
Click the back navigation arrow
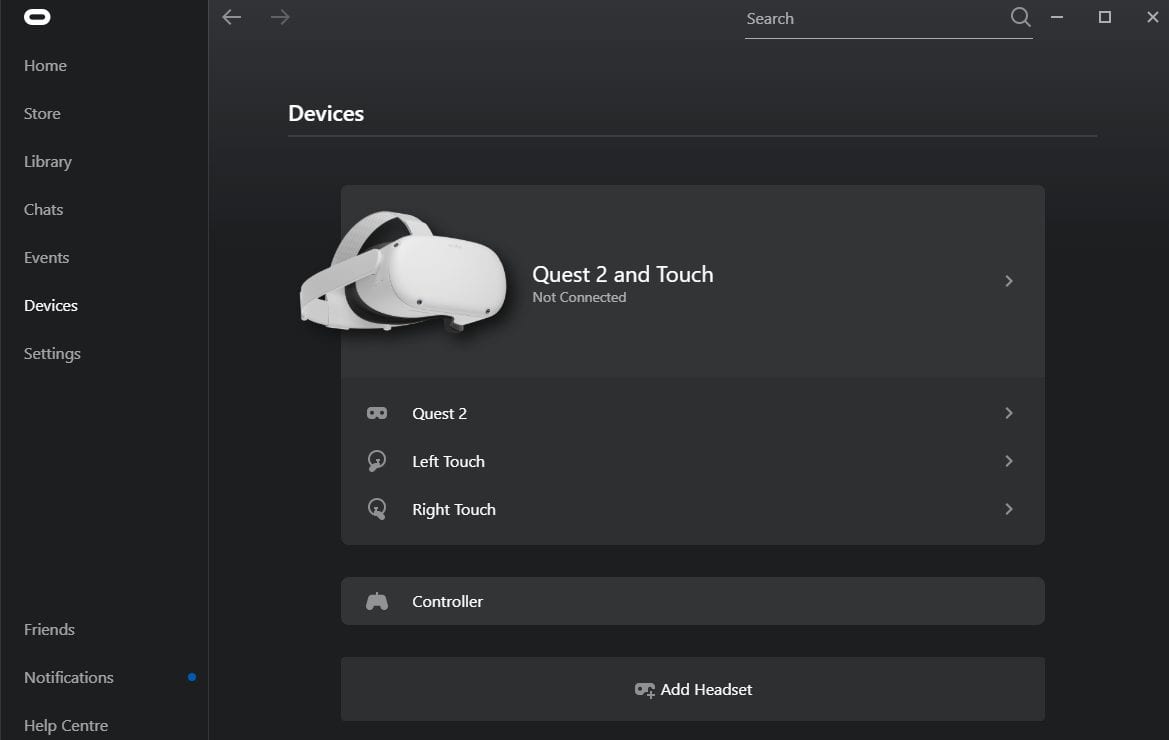coord(231,17)
